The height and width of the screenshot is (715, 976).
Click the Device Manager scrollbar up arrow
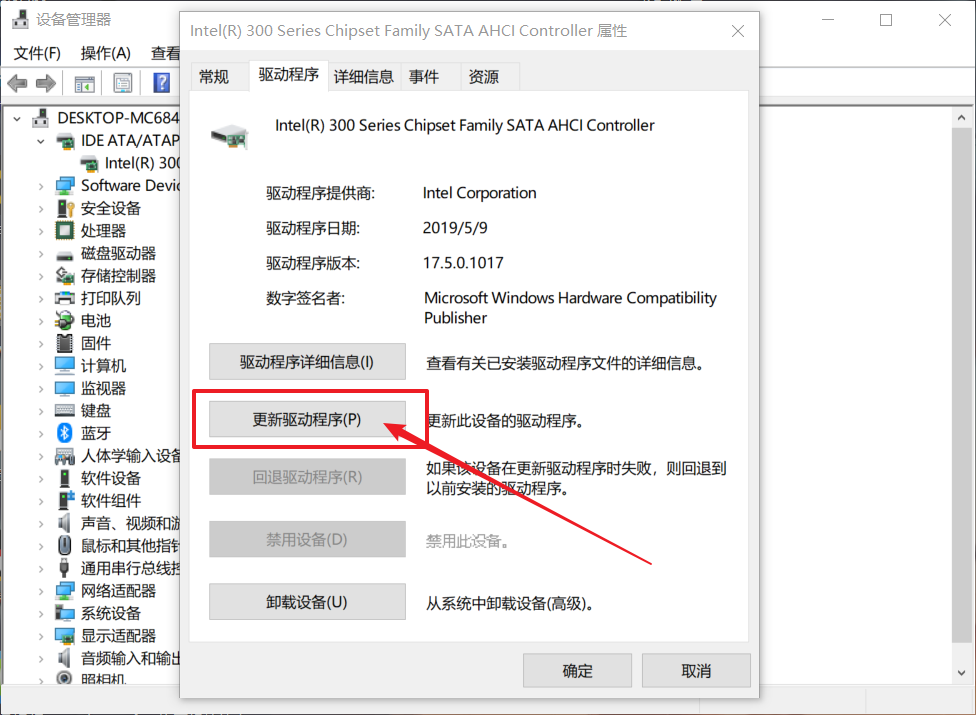(x=962, y=118)
